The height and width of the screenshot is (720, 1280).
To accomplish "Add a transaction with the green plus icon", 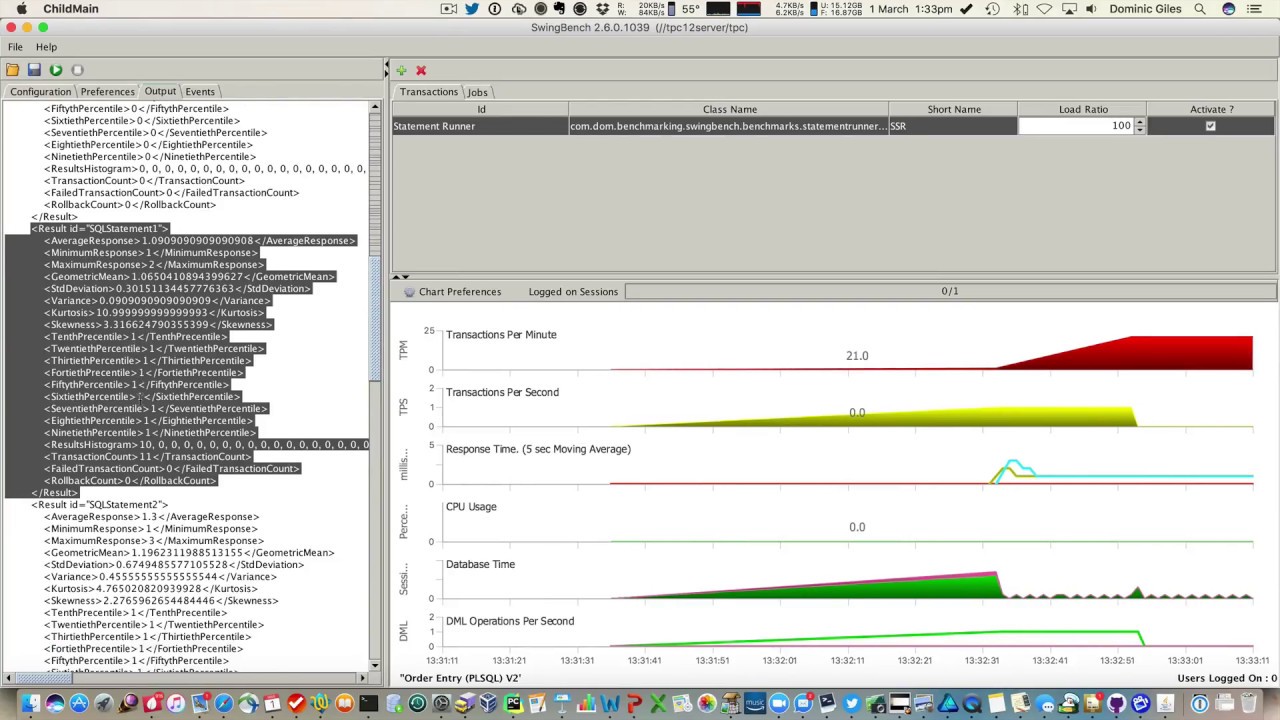I will (x=401, y=70).
